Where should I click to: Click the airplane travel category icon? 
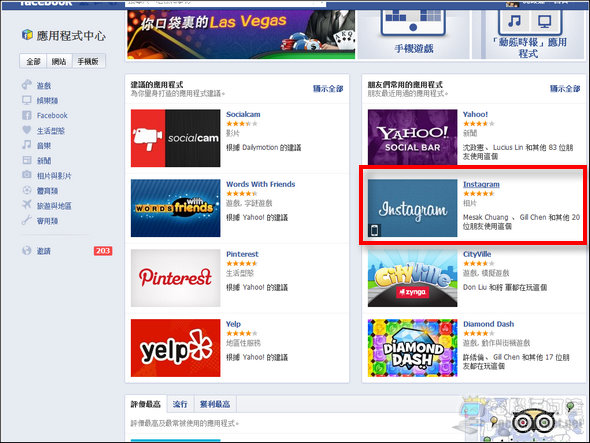tap(27, 205)
